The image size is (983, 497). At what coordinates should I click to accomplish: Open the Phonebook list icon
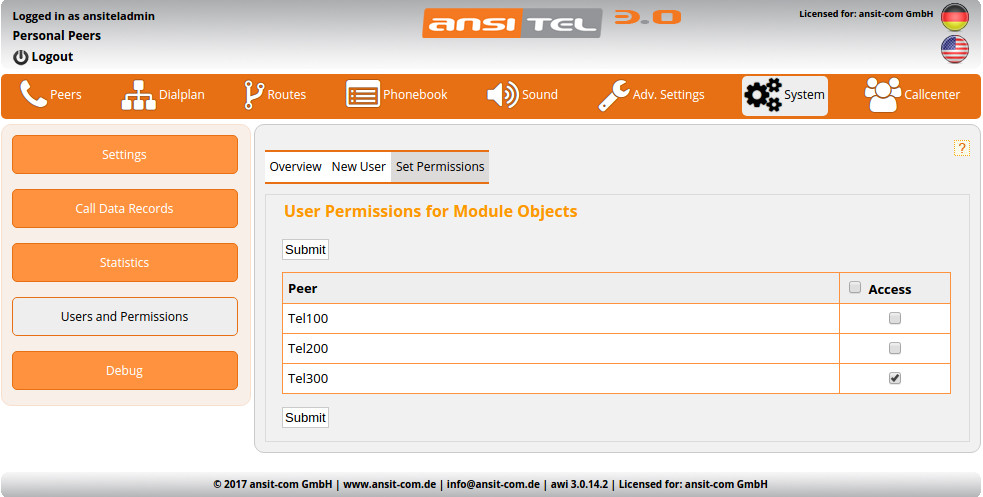(x=363, y=95)
